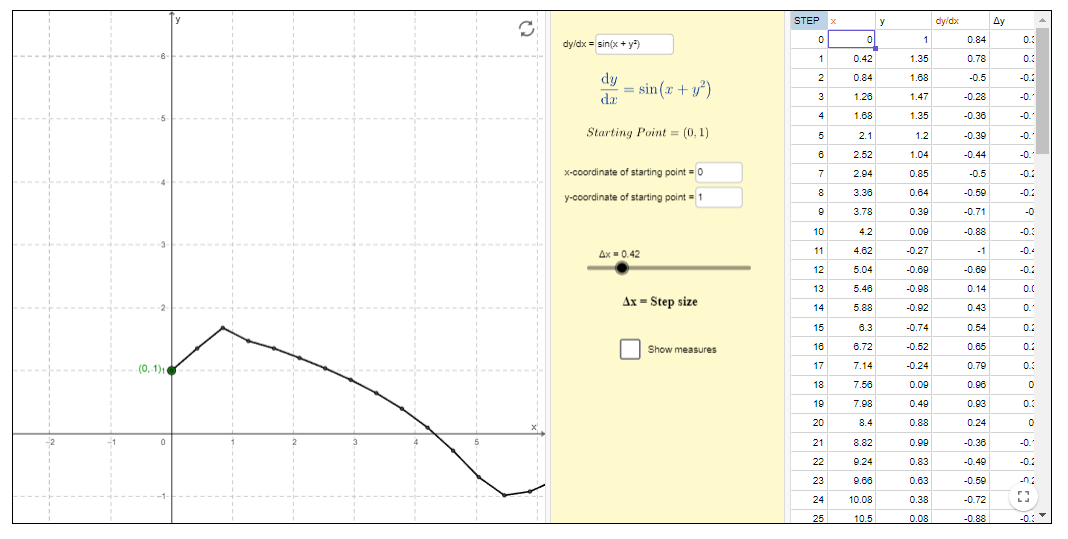Select the red x column header
Viewport: 1068px width, 539px height.
[851, 20]
